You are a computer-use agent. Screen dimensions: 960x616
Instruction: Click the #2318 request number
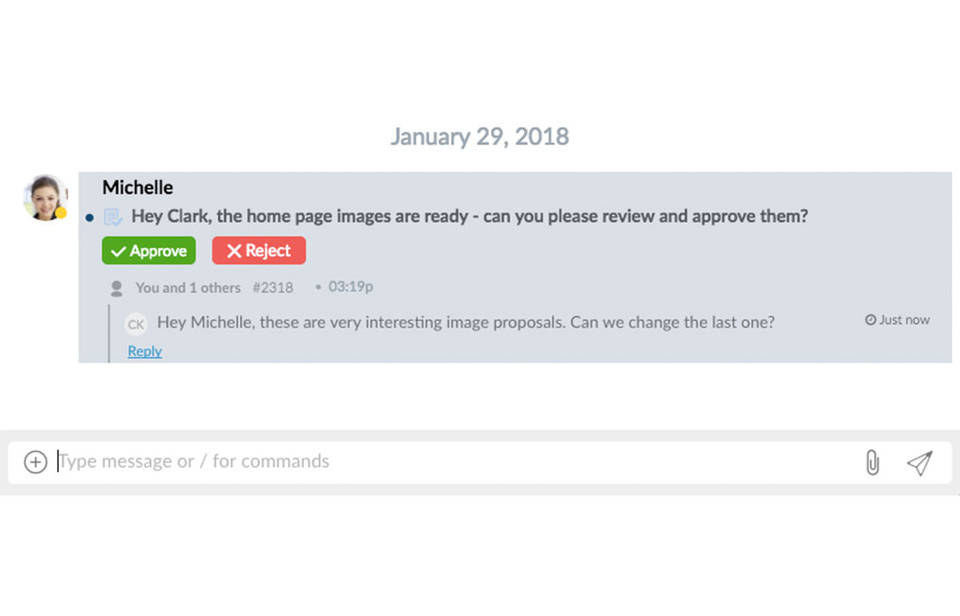[273, 288]
